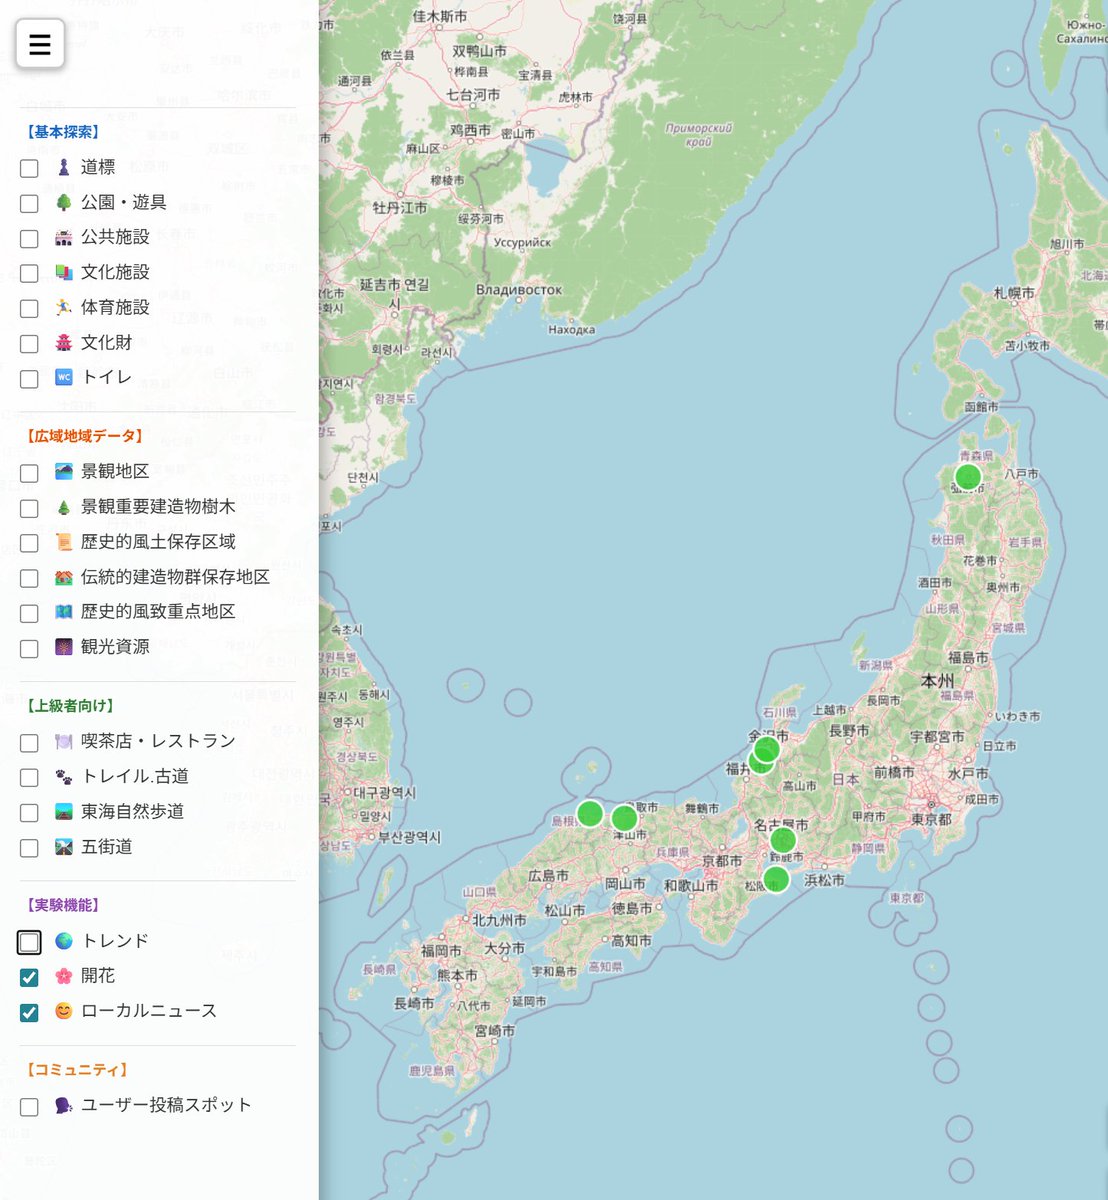Enable the ユーザー投稿スポット checkbox
The width and height of the screenshot is (1108, 1200).
pyautogui.click(x=29, y=1106)
